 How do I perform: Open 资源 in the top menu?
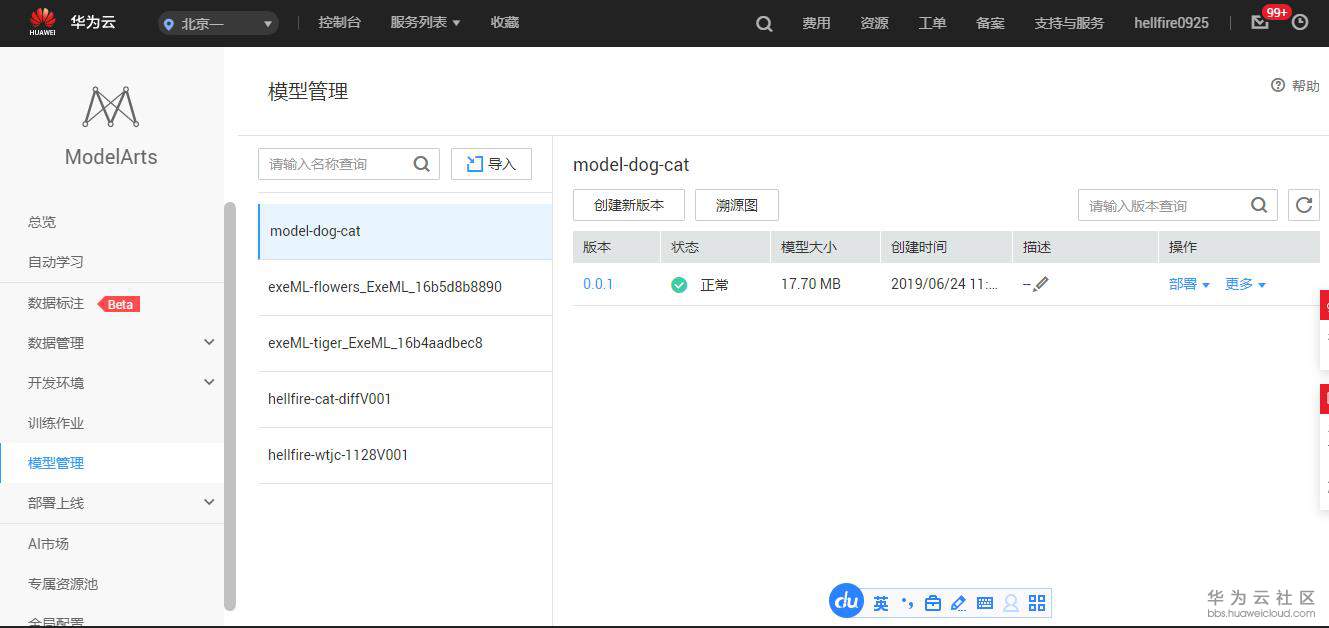coord(874,23)
